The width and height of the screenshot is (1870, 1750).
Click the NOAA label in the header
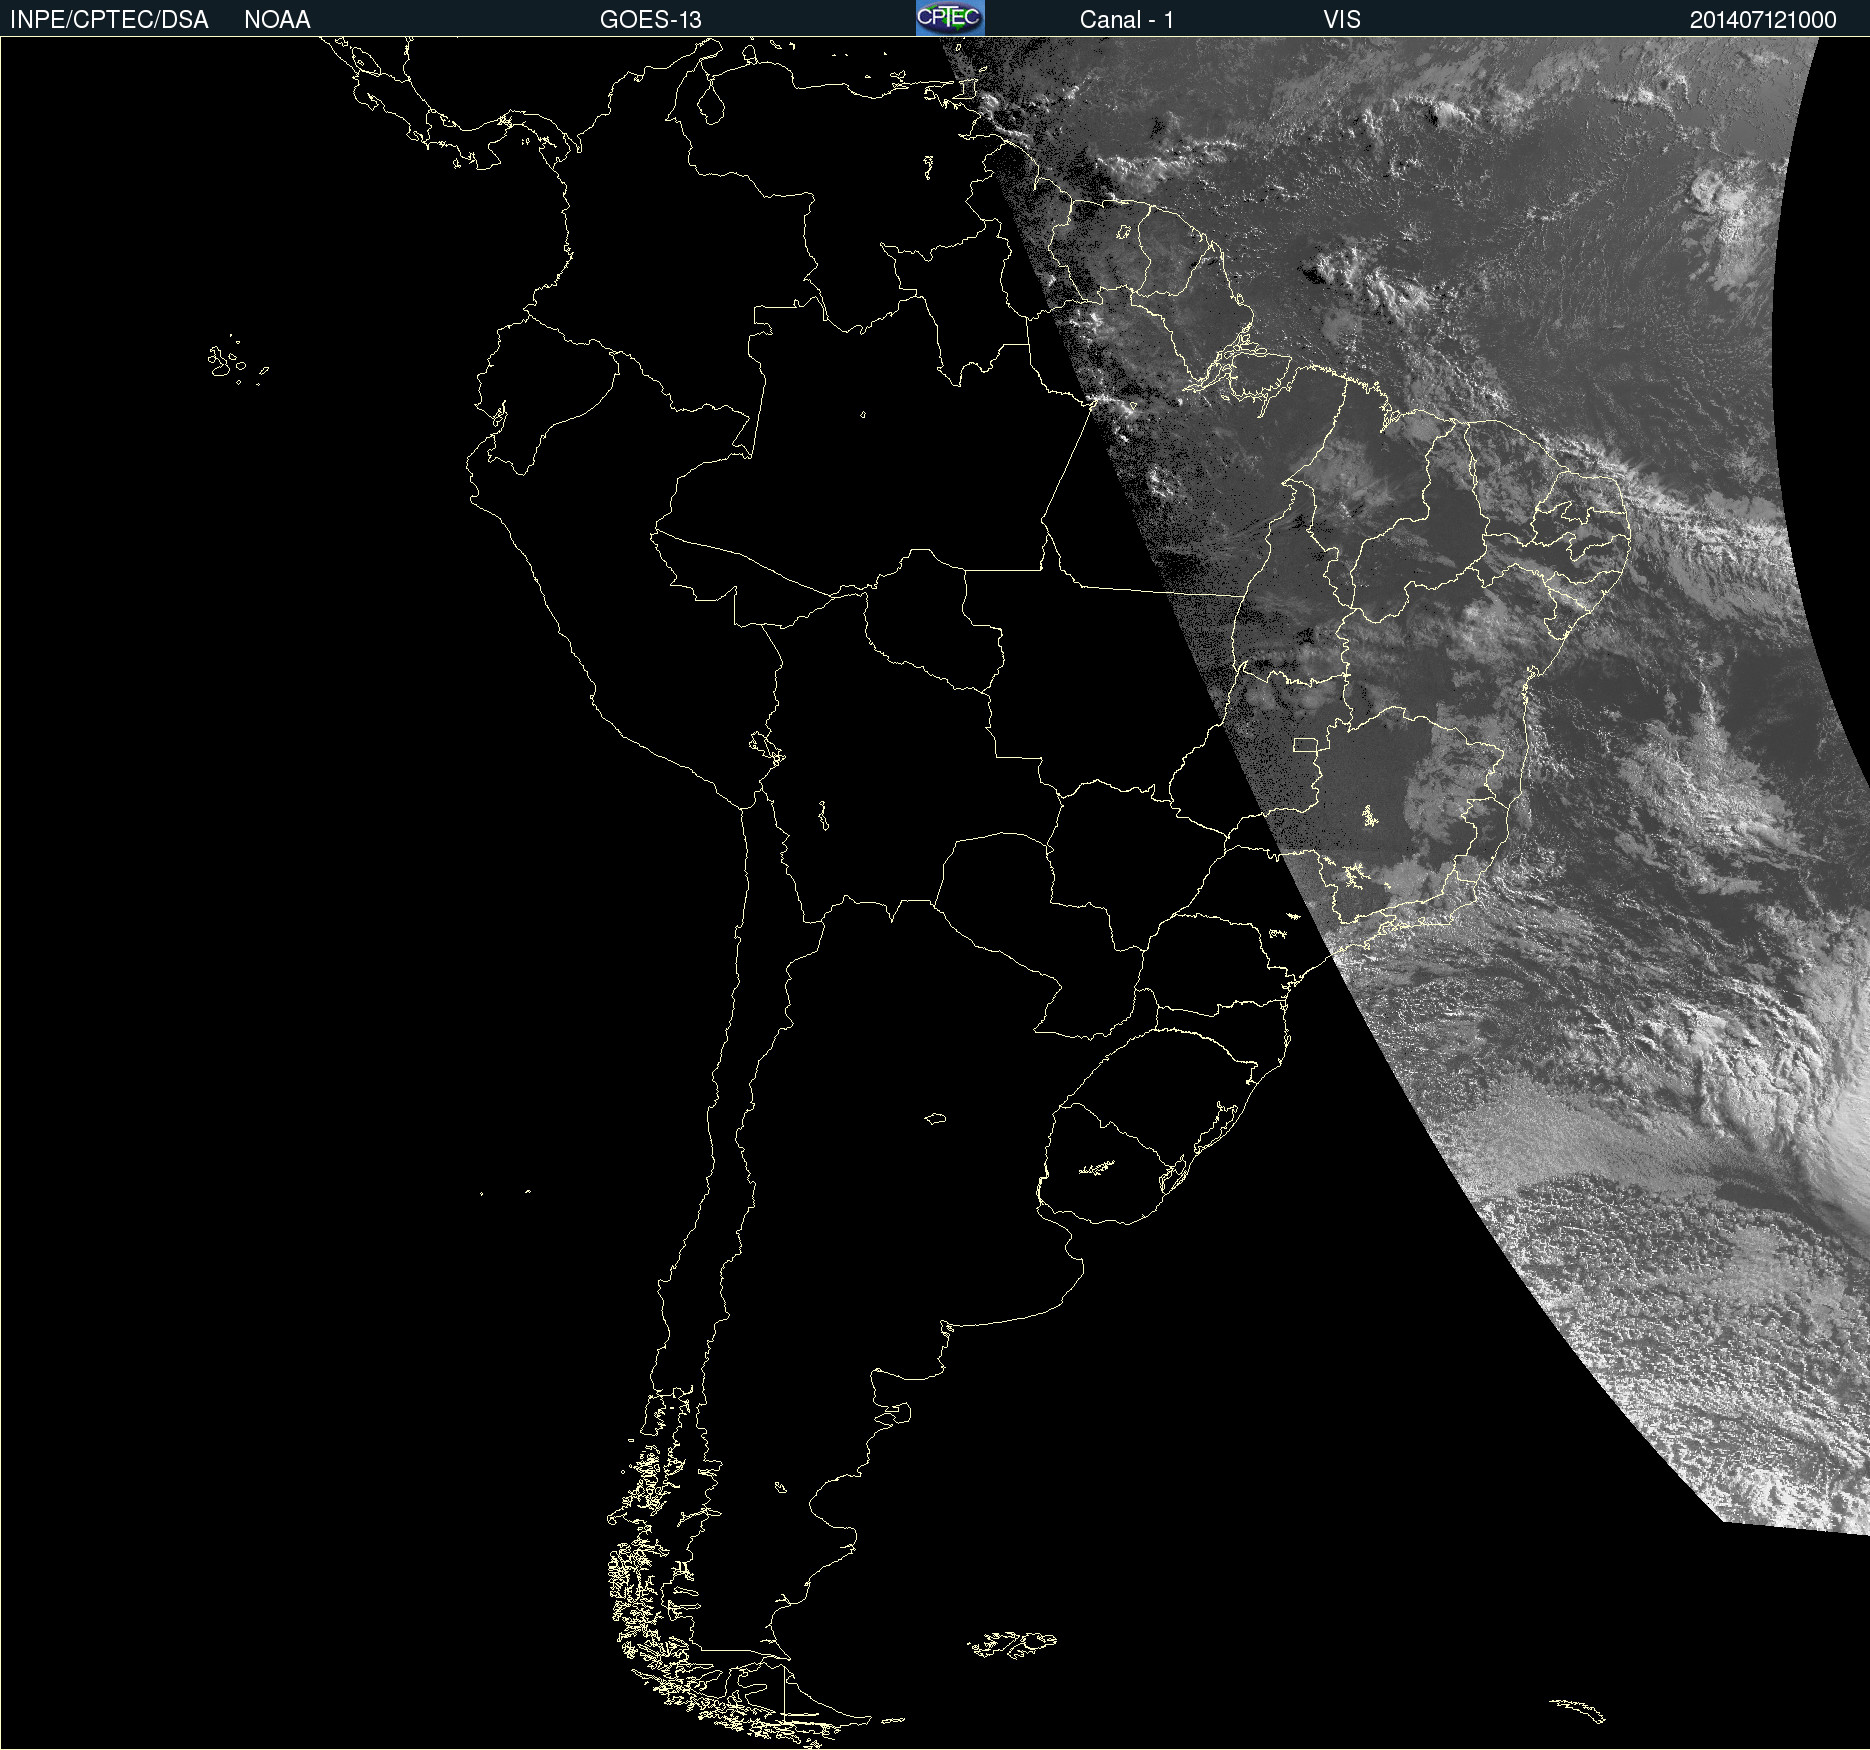[277, 20]
